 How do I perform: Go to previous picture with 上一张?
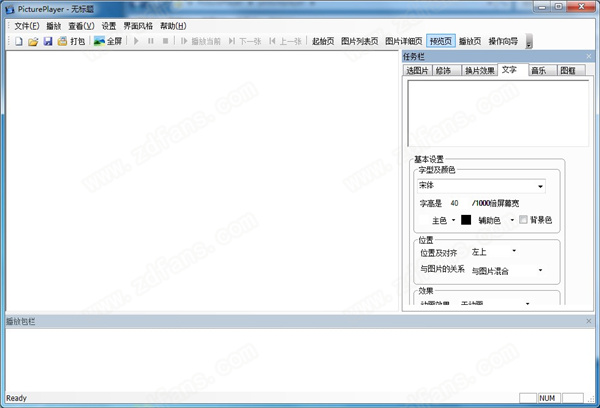[x=285, y=41]
